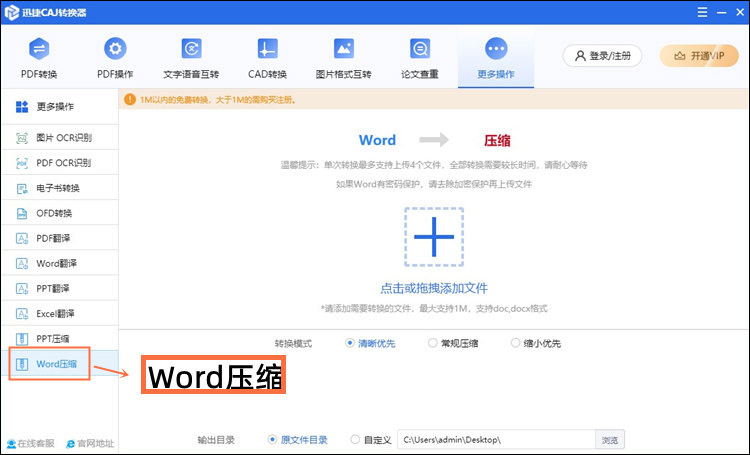Click the CAD转换 icon

point(267,49)
